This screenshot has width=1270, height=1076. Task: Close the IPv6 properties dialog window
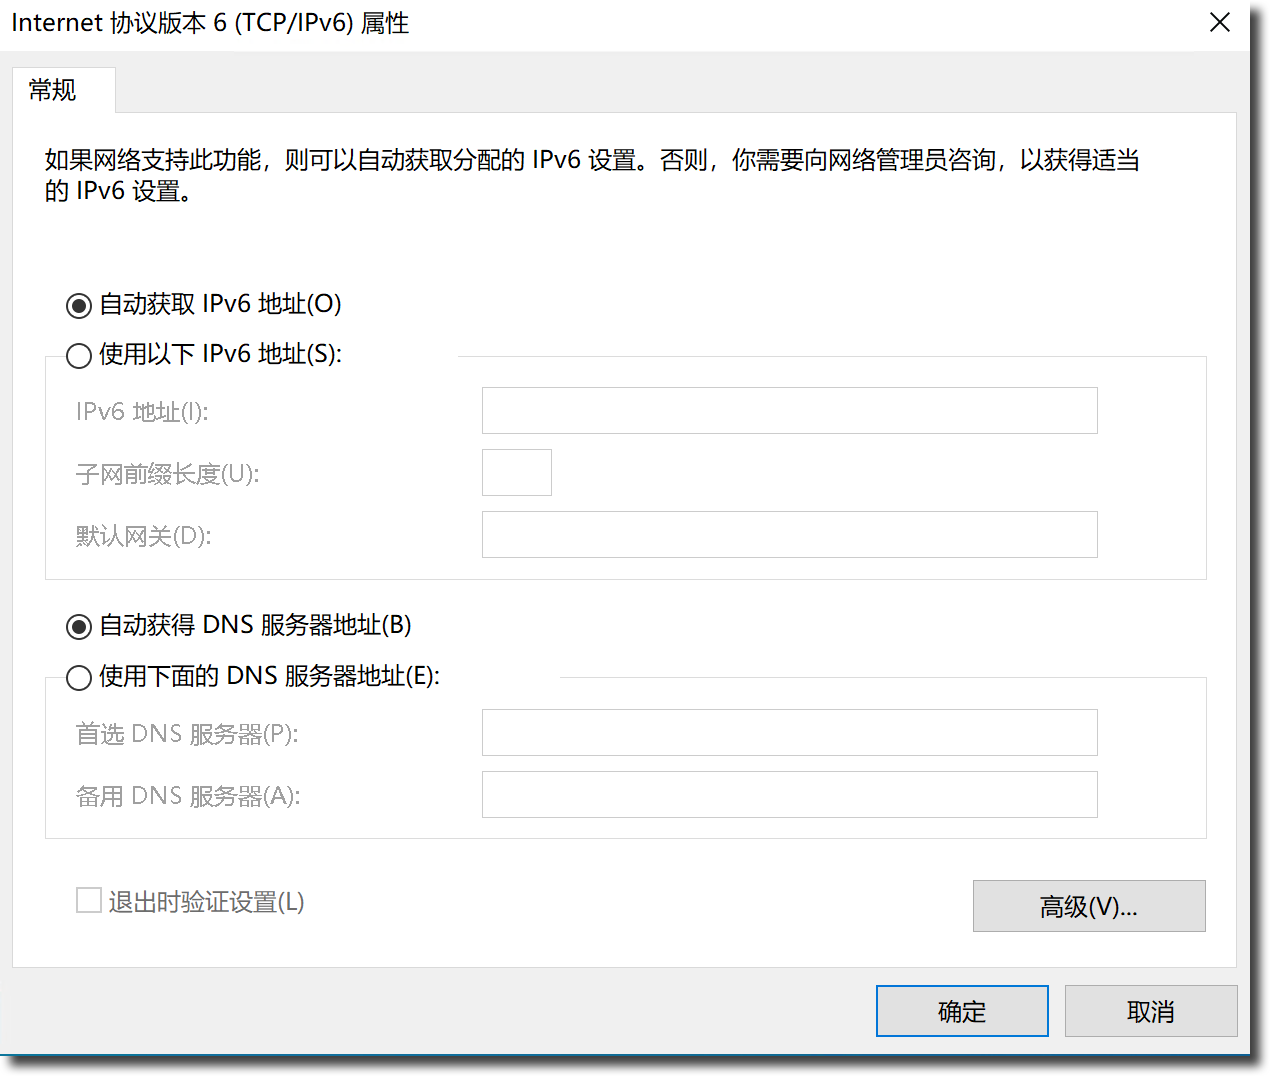[1219, 23]
